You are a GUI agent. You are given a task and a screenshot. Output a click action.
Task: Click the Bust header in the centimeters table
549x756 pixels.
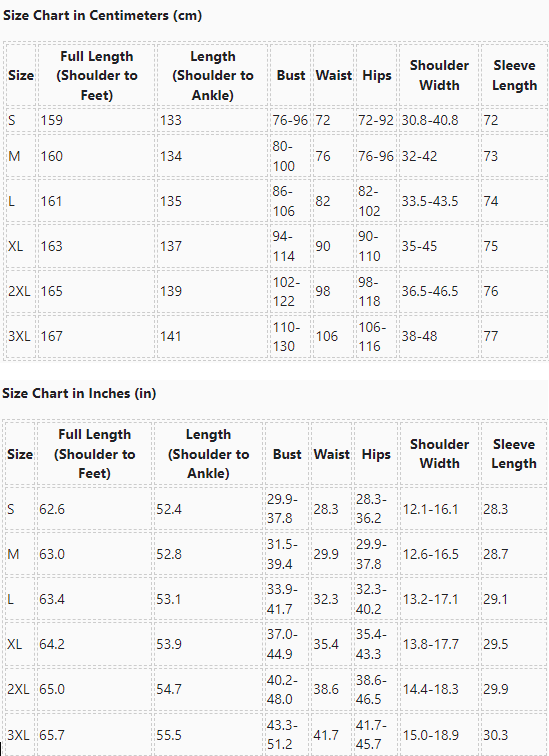(x=291, y=76)
